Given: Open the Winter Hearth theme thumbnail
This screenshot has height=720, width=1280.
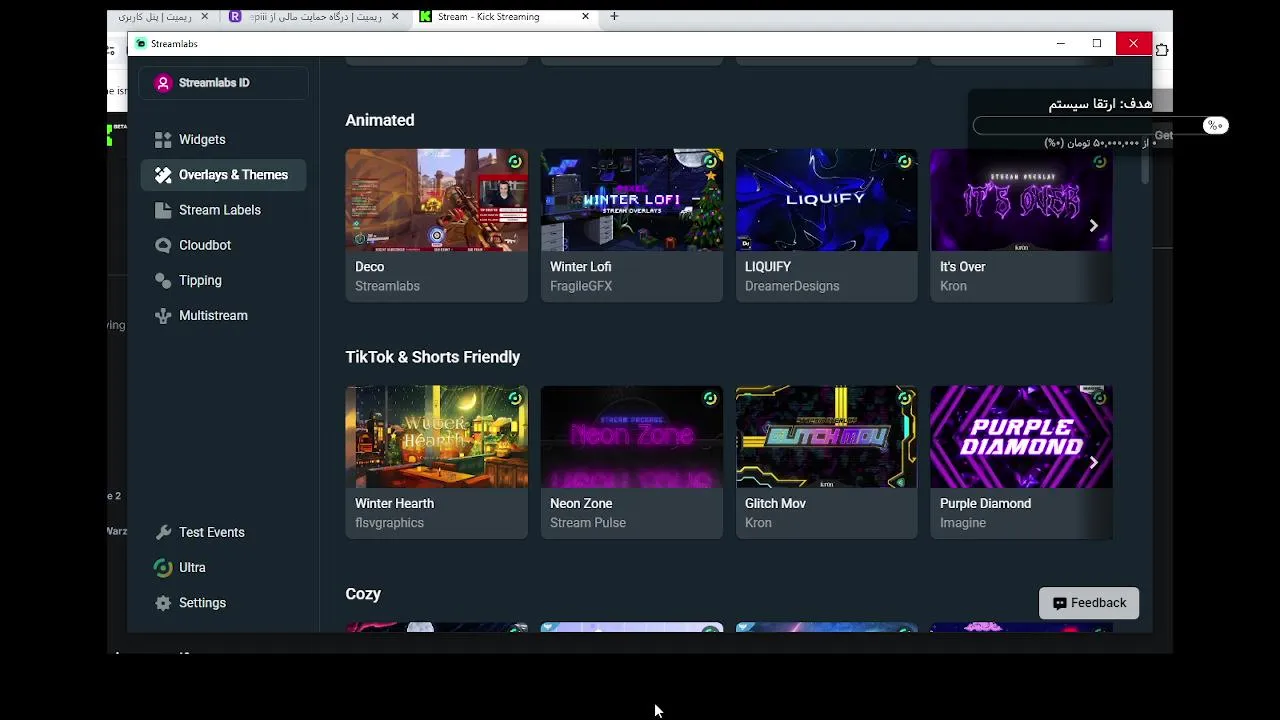Looking at the screenshot, I should pyautogui.click(x=436, y=437).
